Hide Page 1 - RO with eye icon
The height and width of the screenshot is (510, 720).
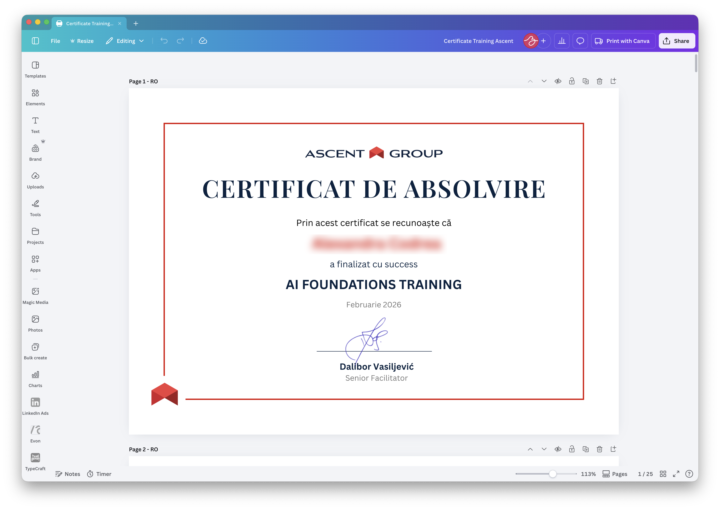(x=558, y=81)
